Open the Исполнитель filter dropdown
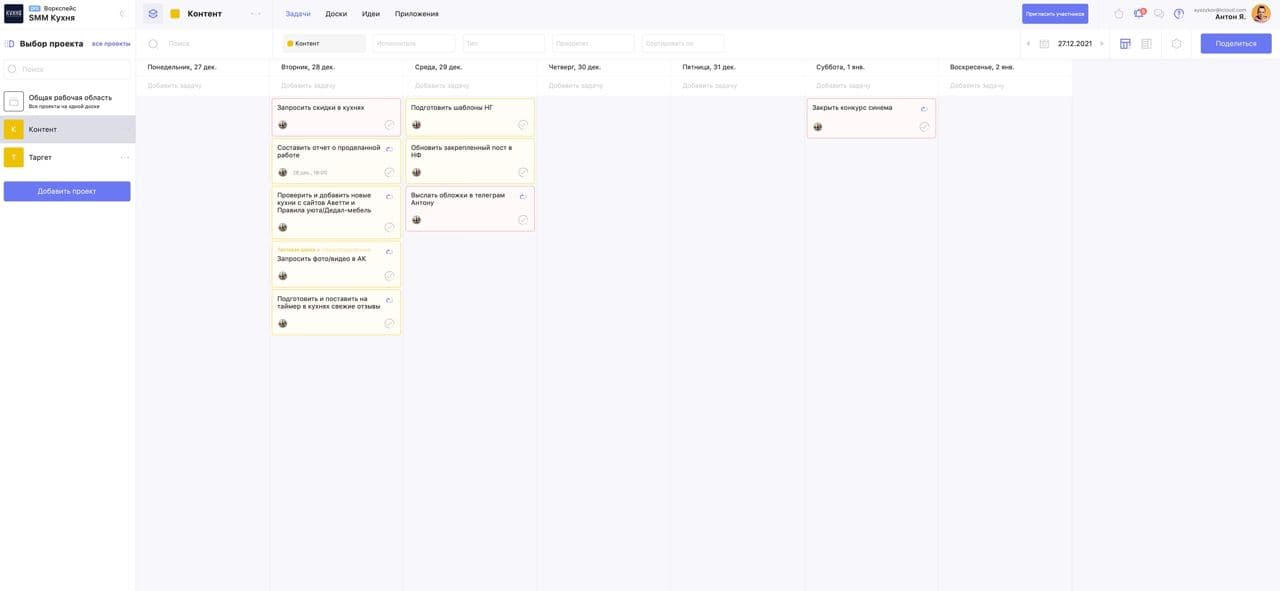The image size is (1280, 591). click(x=413, y=44)
